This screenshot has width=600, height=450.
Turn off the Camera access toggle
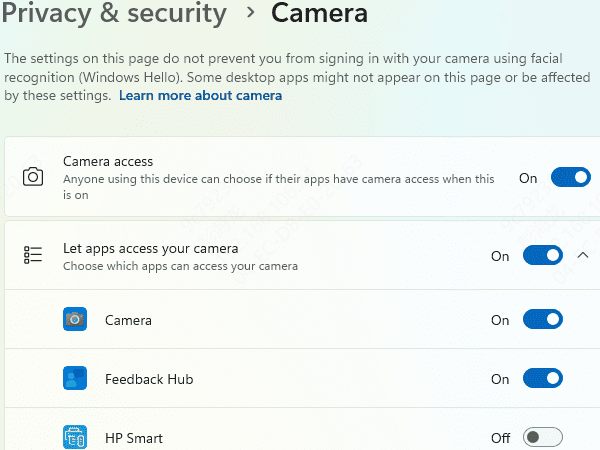coord(571,177)
